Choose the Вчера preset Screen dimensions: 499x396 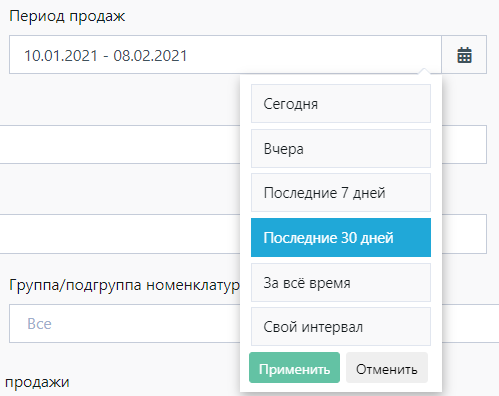341,149
